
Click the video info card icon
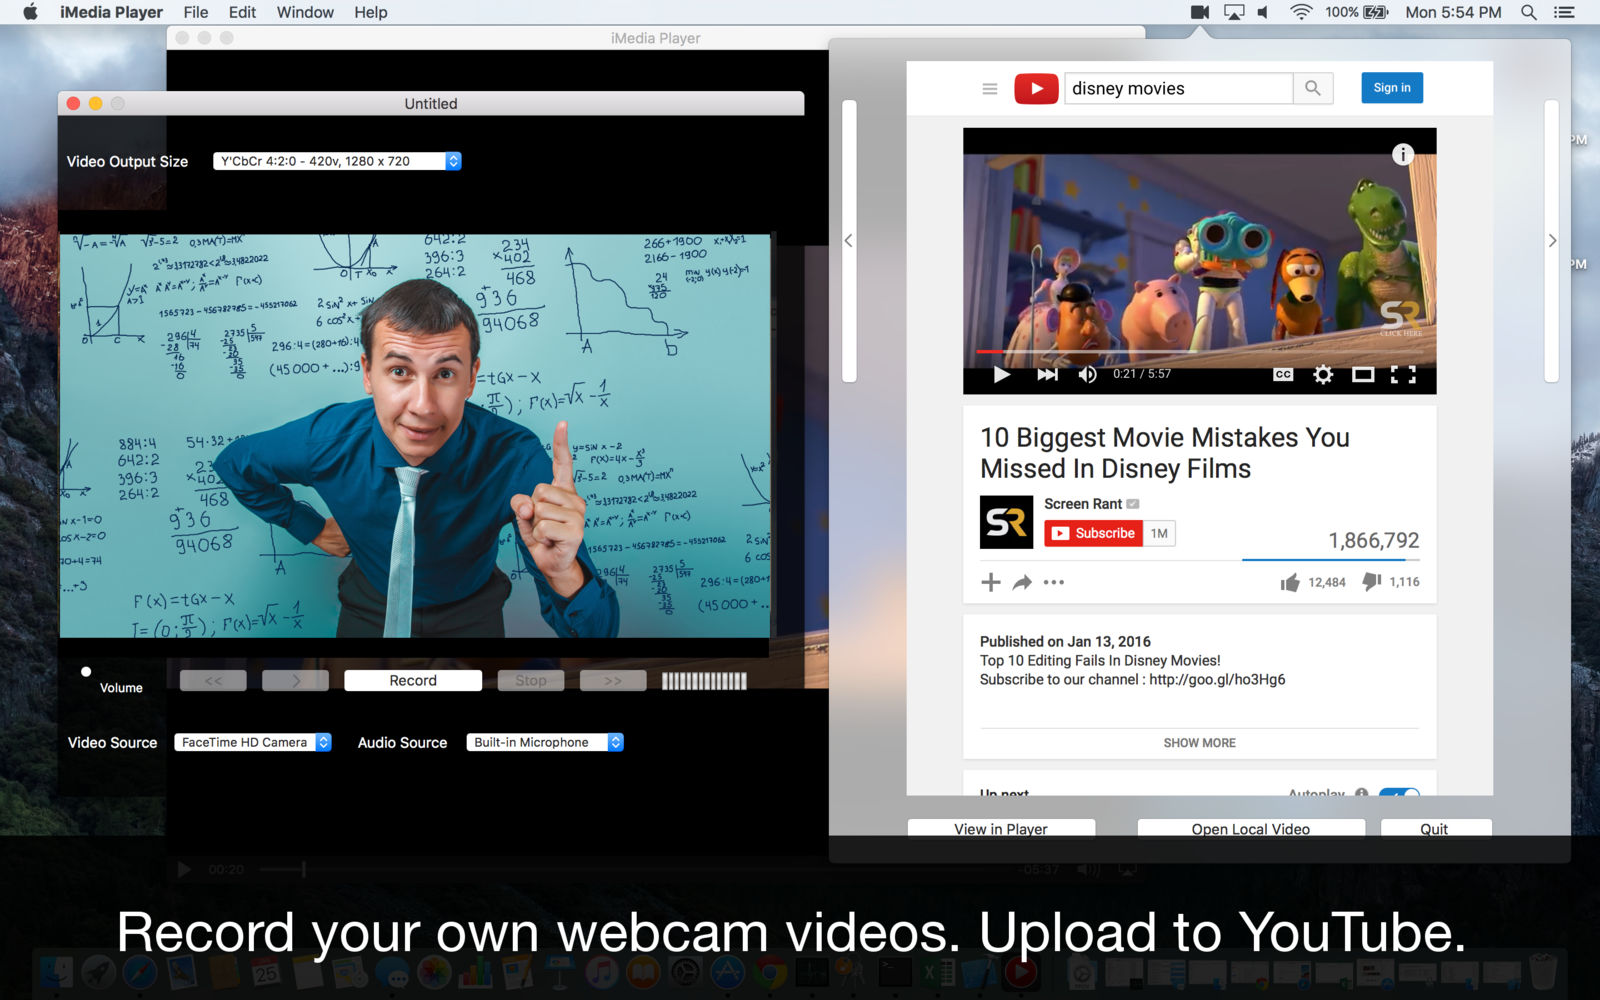point(1403,154)
